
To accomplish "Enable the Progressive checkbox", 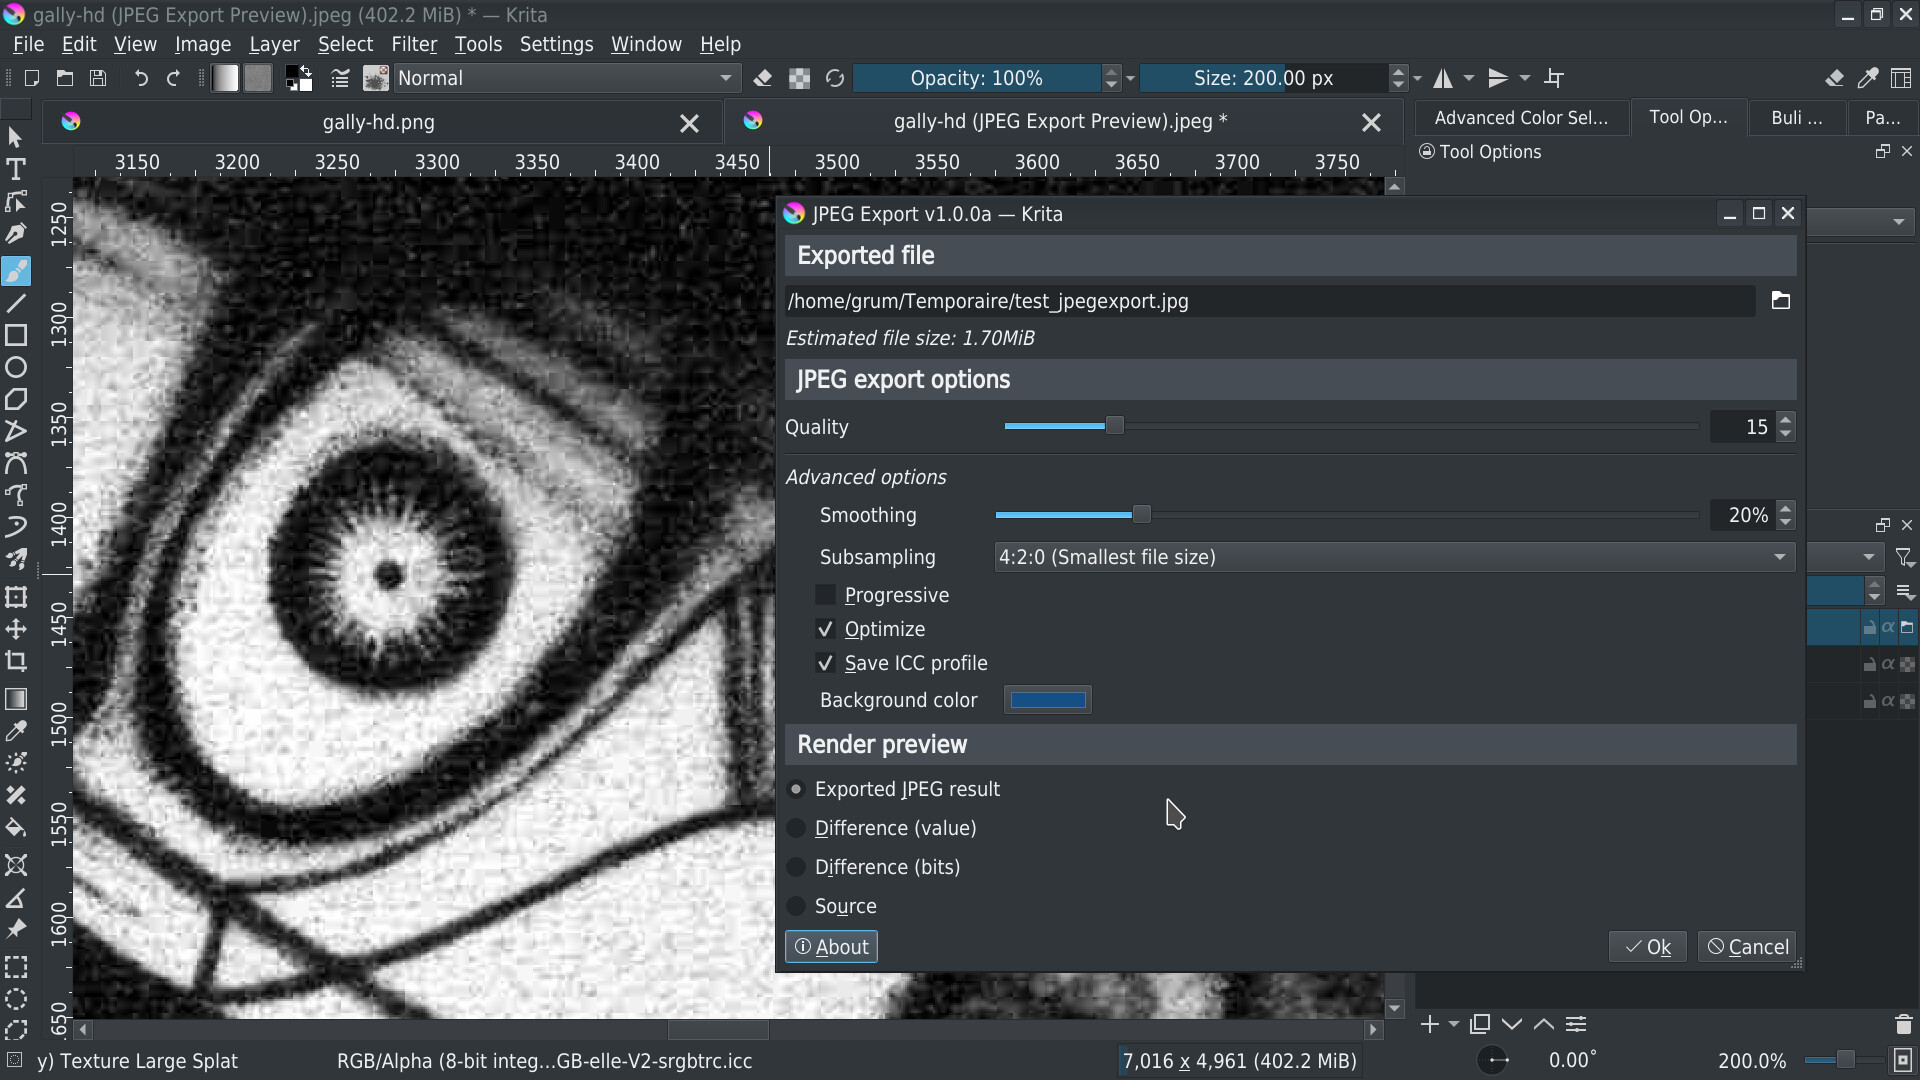I will tap(825, 595).
